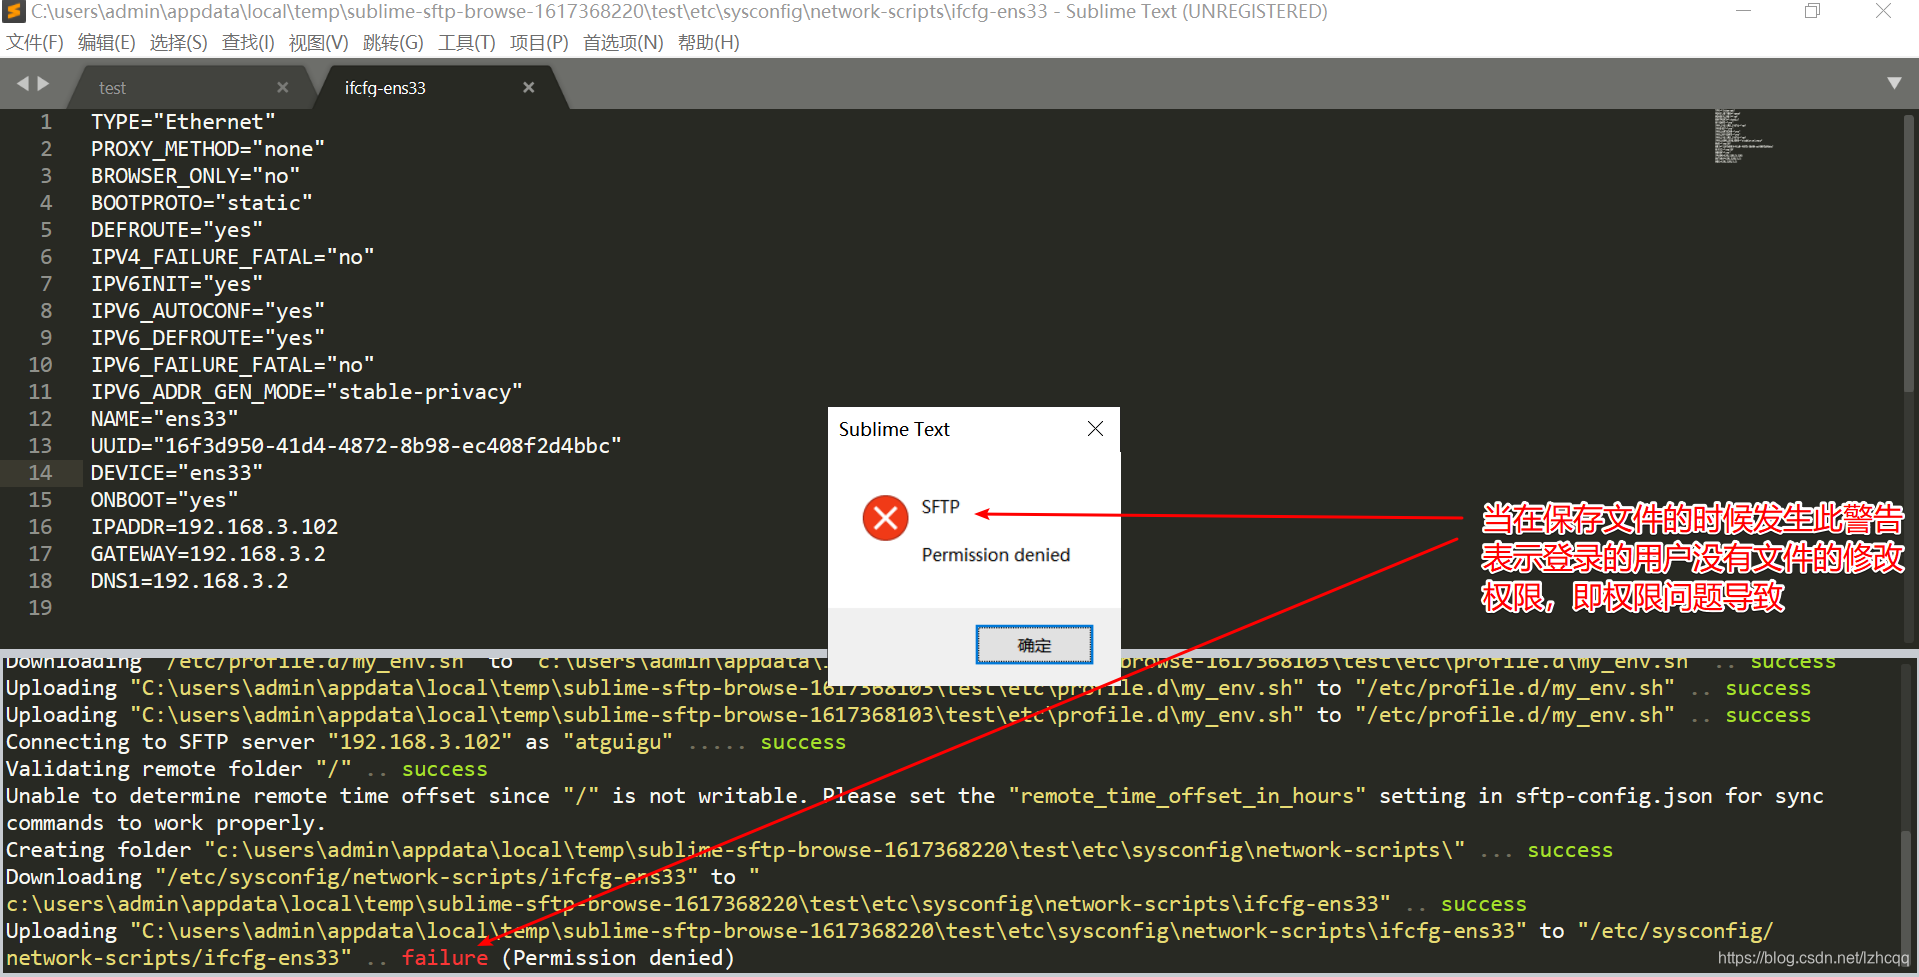1919x977 pixels.
Task: Close the Sublime Text error dialog
Action: coord(1095,429)
